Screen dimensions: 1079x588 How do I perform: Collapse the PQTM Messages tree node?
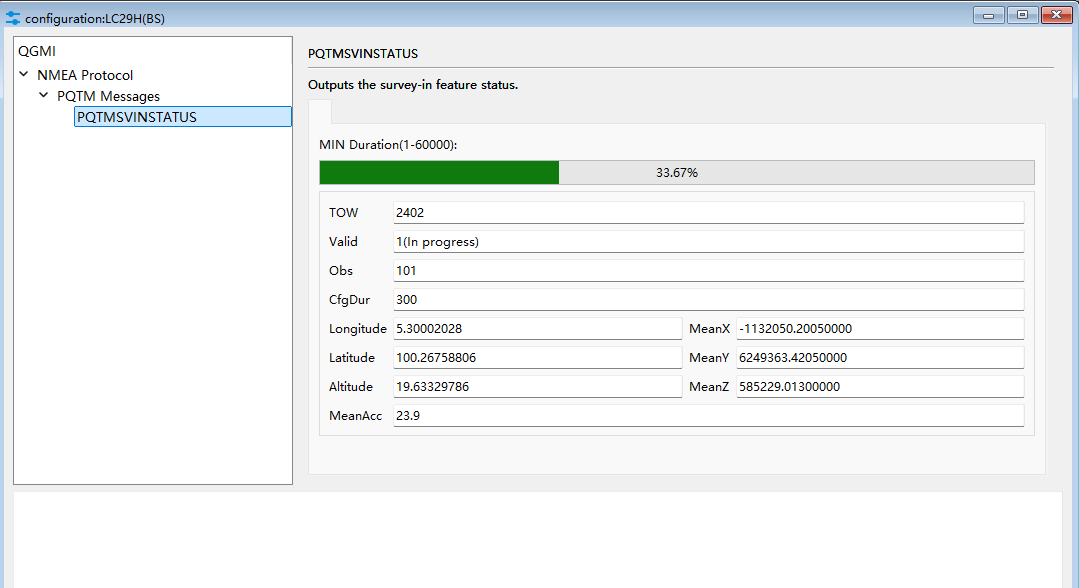tap(44, 96)
